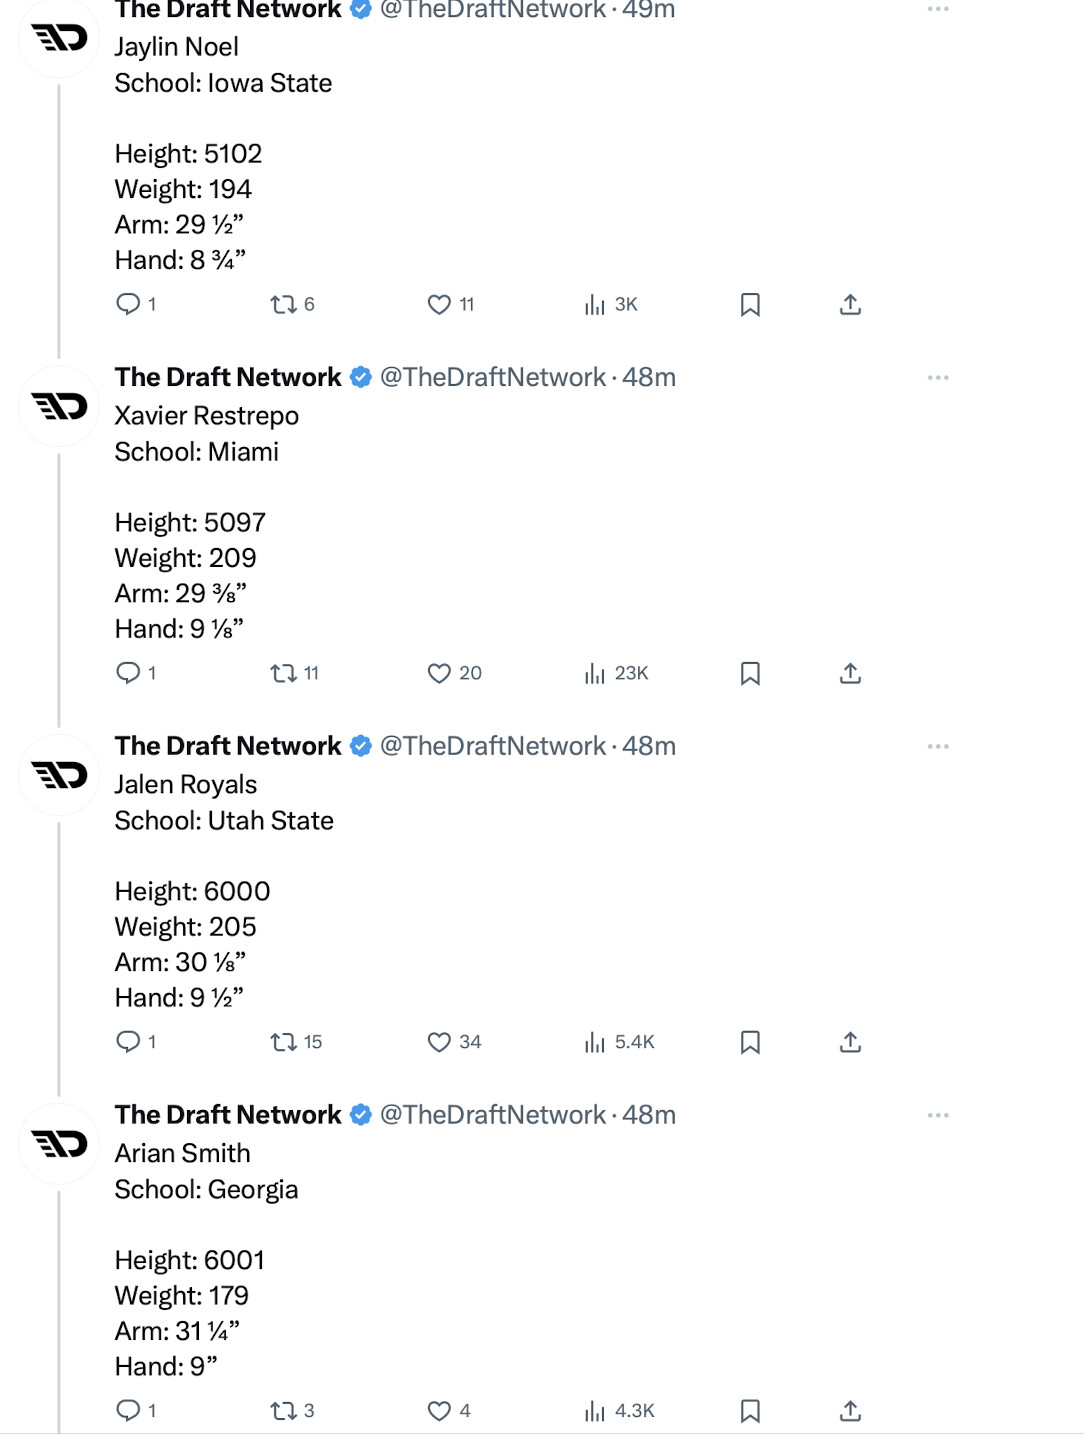Like the Jalen Royals tweet
The width and height of the screenshot is (1084, 1438).
(x=439, y=1042)
